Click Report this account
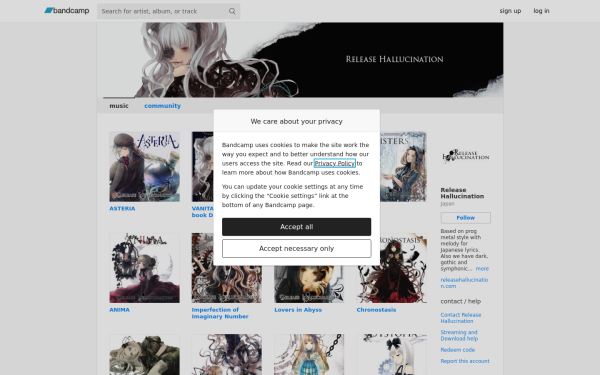600x375 pixels. click(465, 361)
